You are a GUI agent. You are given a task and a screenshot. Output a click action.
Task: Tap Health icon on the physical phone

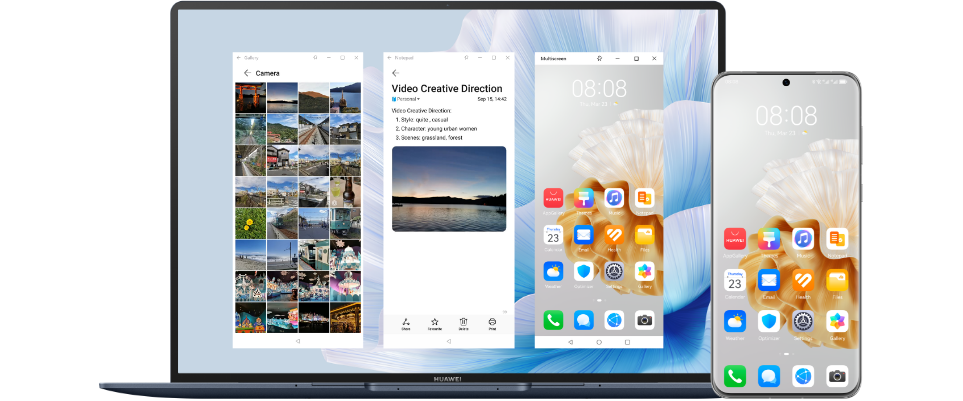click(x=803, y=280)
